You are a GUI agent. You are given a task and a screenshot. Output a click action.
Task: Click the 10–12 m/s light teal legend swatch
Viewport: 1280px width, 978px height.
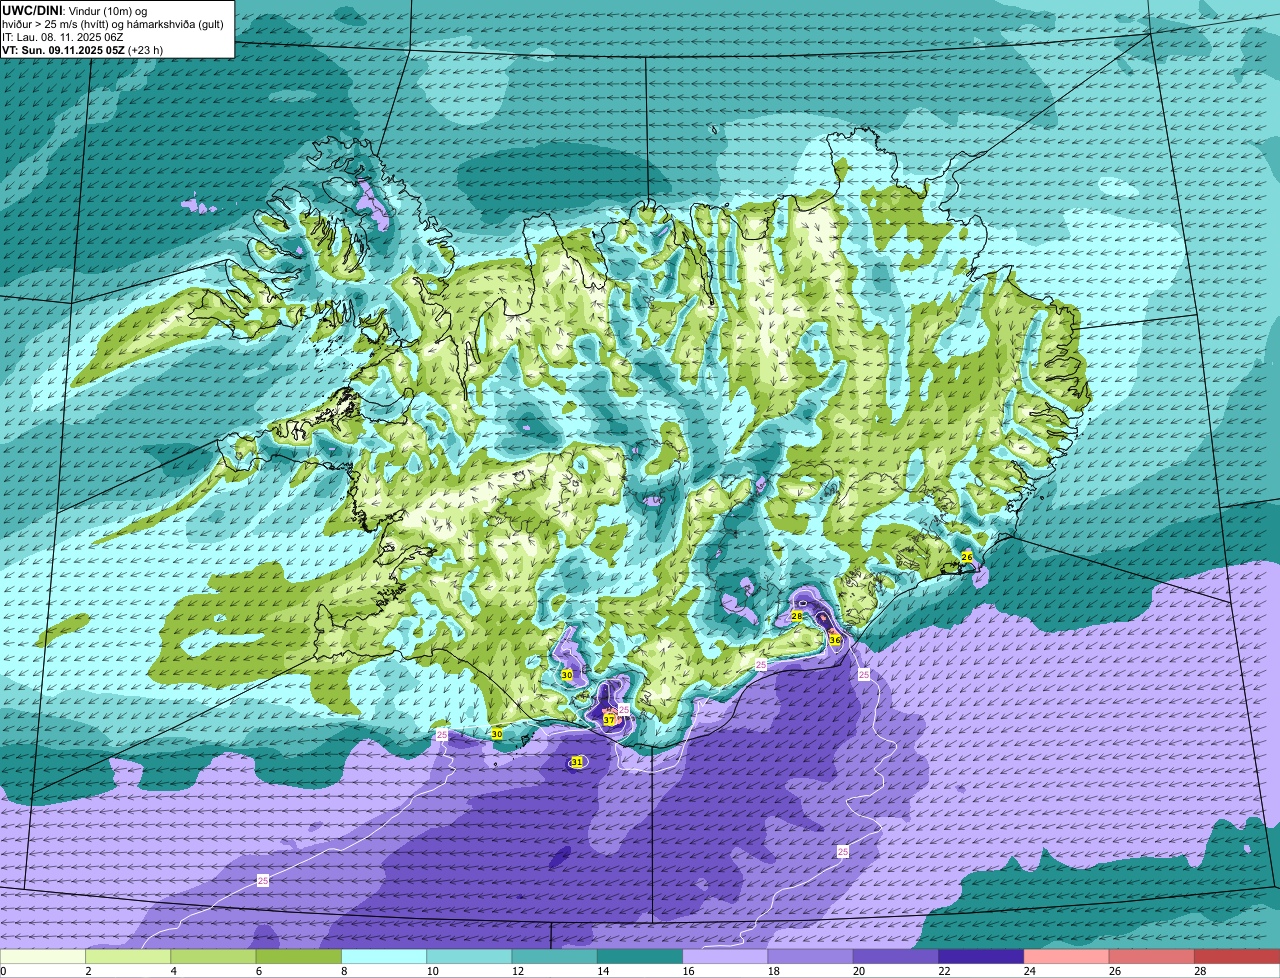pos(469,957)
